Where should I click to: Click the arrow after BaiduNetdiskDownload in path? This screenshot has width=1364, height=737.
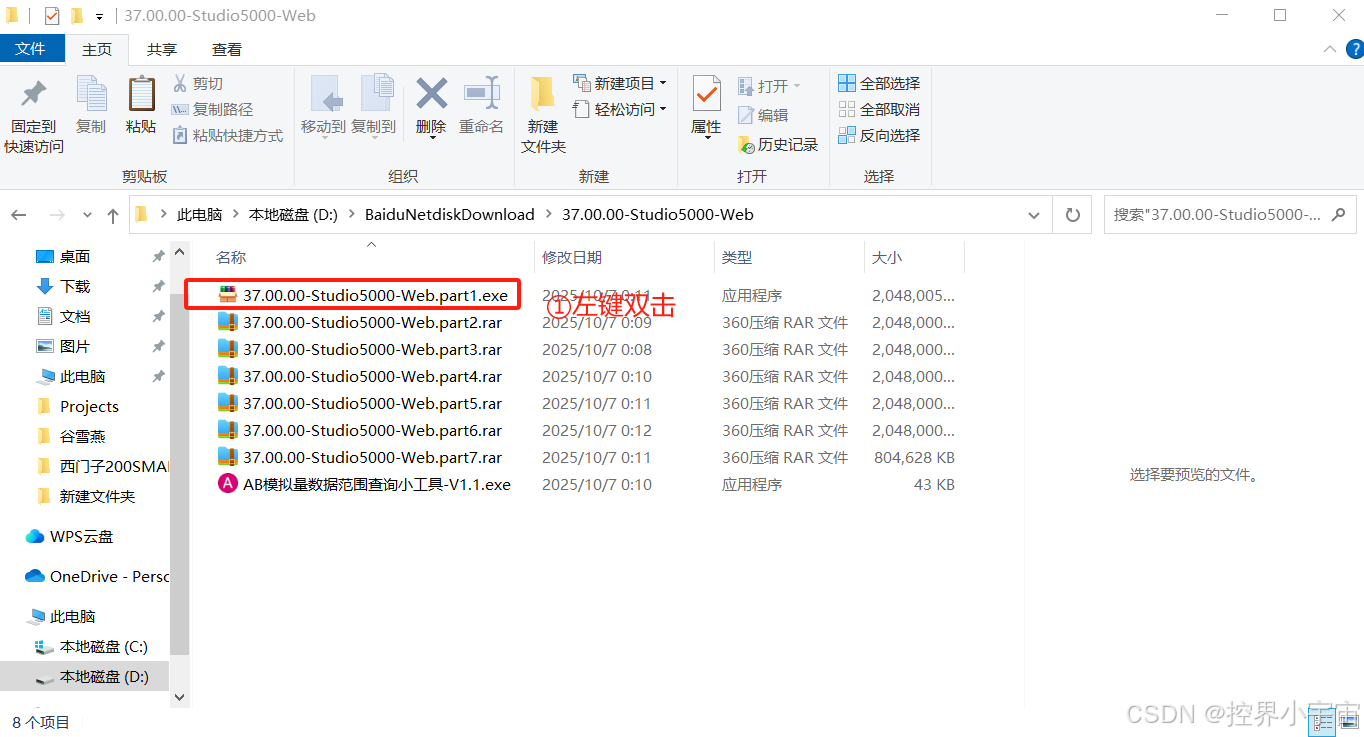click(x=548, y=215)
